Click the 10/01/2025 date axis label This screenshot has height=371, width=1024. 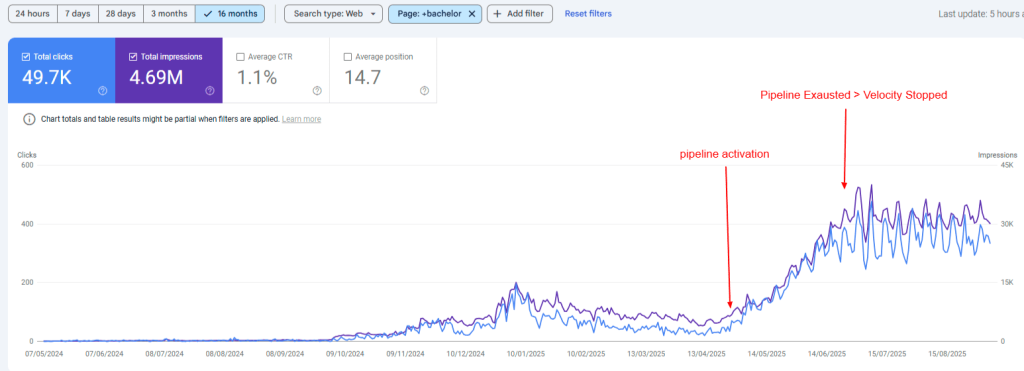(x=525, y=353)
